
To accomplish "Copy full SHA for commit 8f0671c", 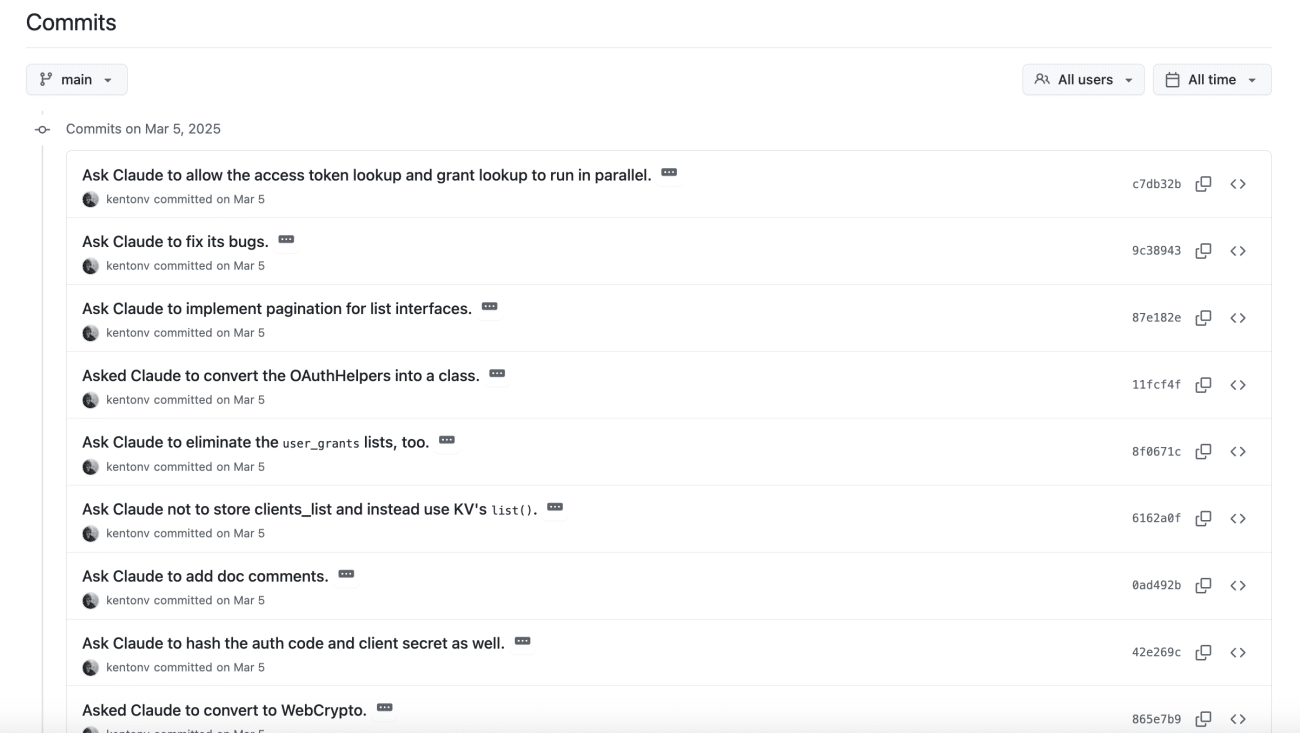I will (1204, 452).
